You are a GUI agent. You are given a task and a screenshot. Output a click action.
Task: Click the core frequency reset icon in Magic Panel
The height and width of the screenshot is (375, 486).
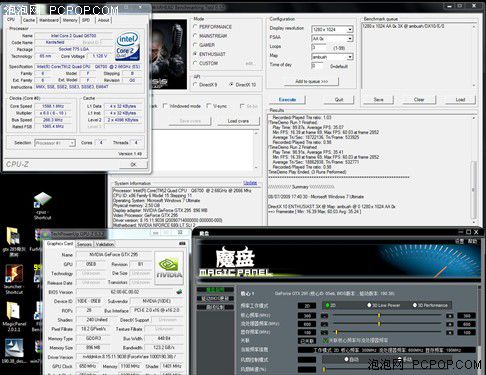(x=324, y=315)
